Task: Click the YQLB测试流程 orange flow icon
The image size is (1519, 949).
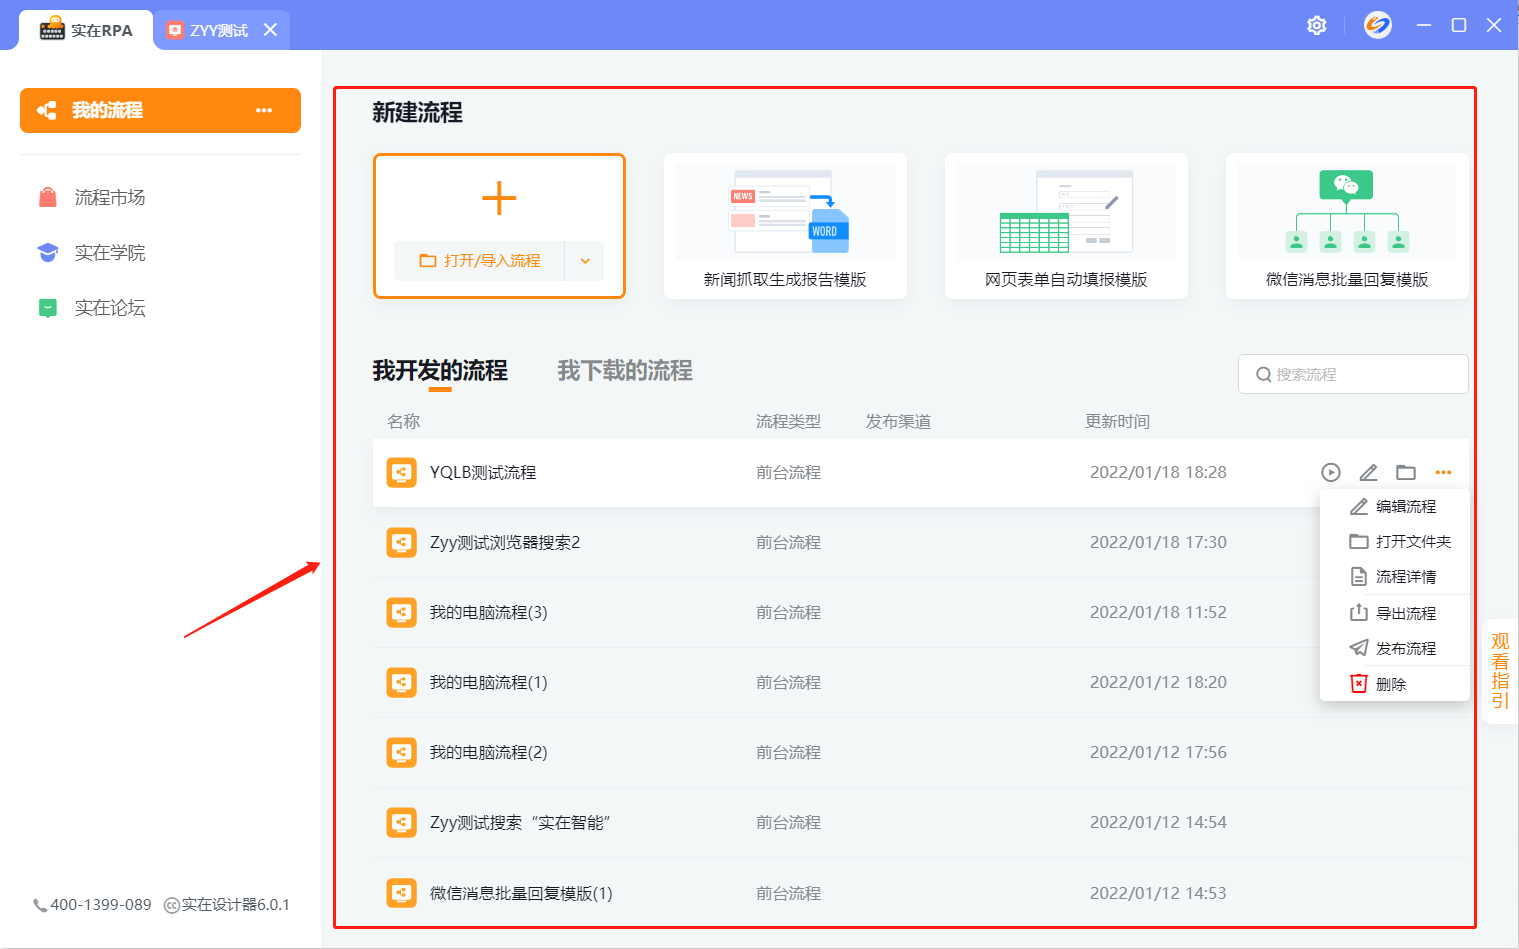Action: 401,472
